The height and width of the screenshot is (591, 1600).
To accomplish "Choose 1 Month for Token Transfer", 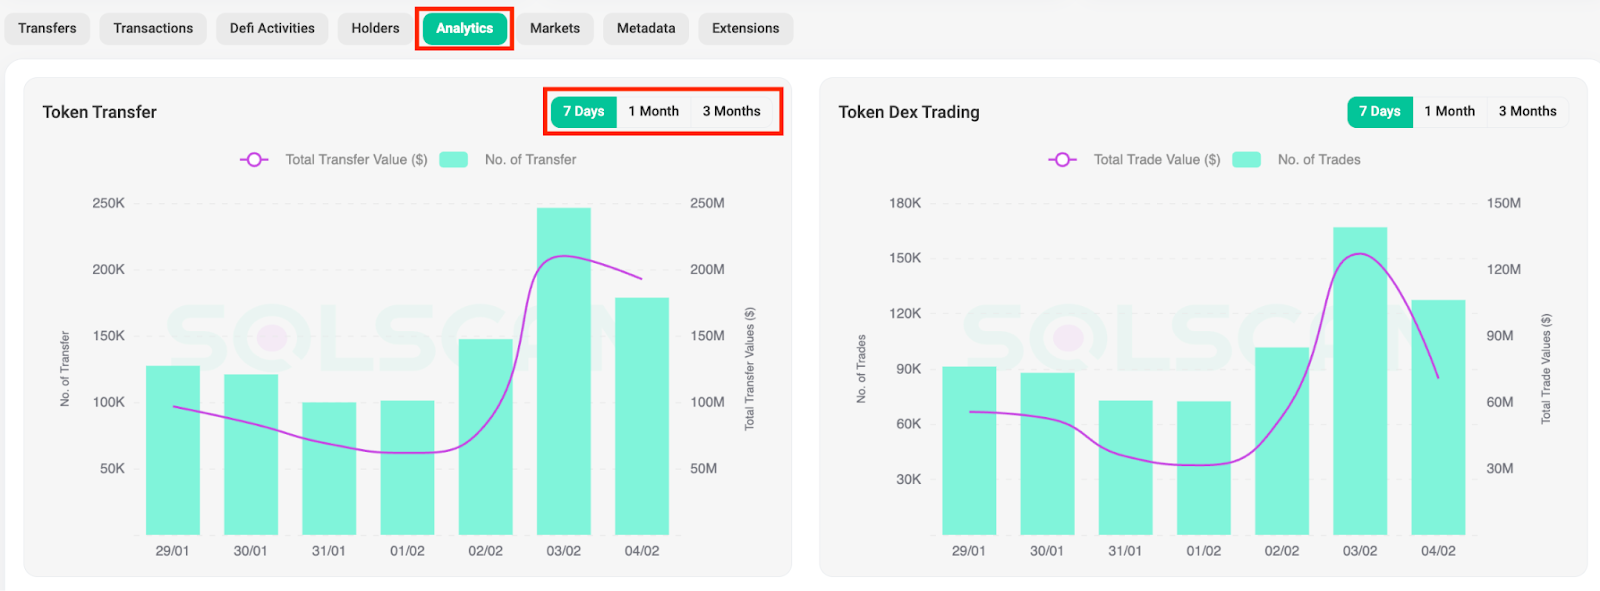I will pyautogui.click(x=653, y=111).
